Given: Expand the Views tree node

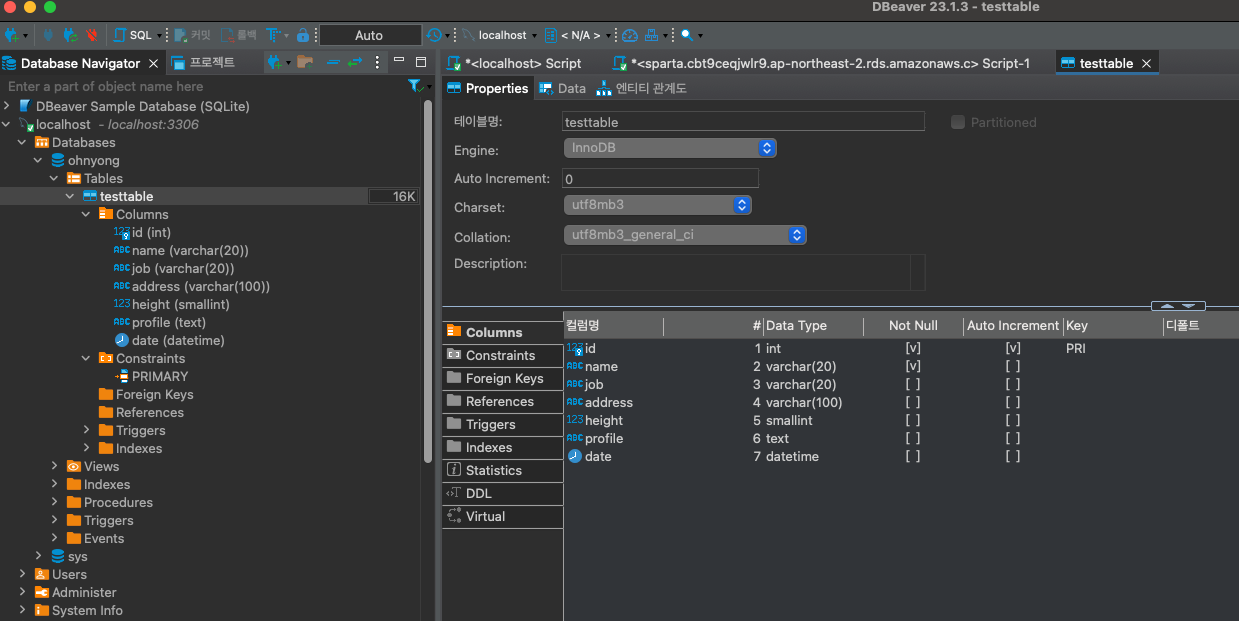Looking at the screenshot, I should 54,467.
